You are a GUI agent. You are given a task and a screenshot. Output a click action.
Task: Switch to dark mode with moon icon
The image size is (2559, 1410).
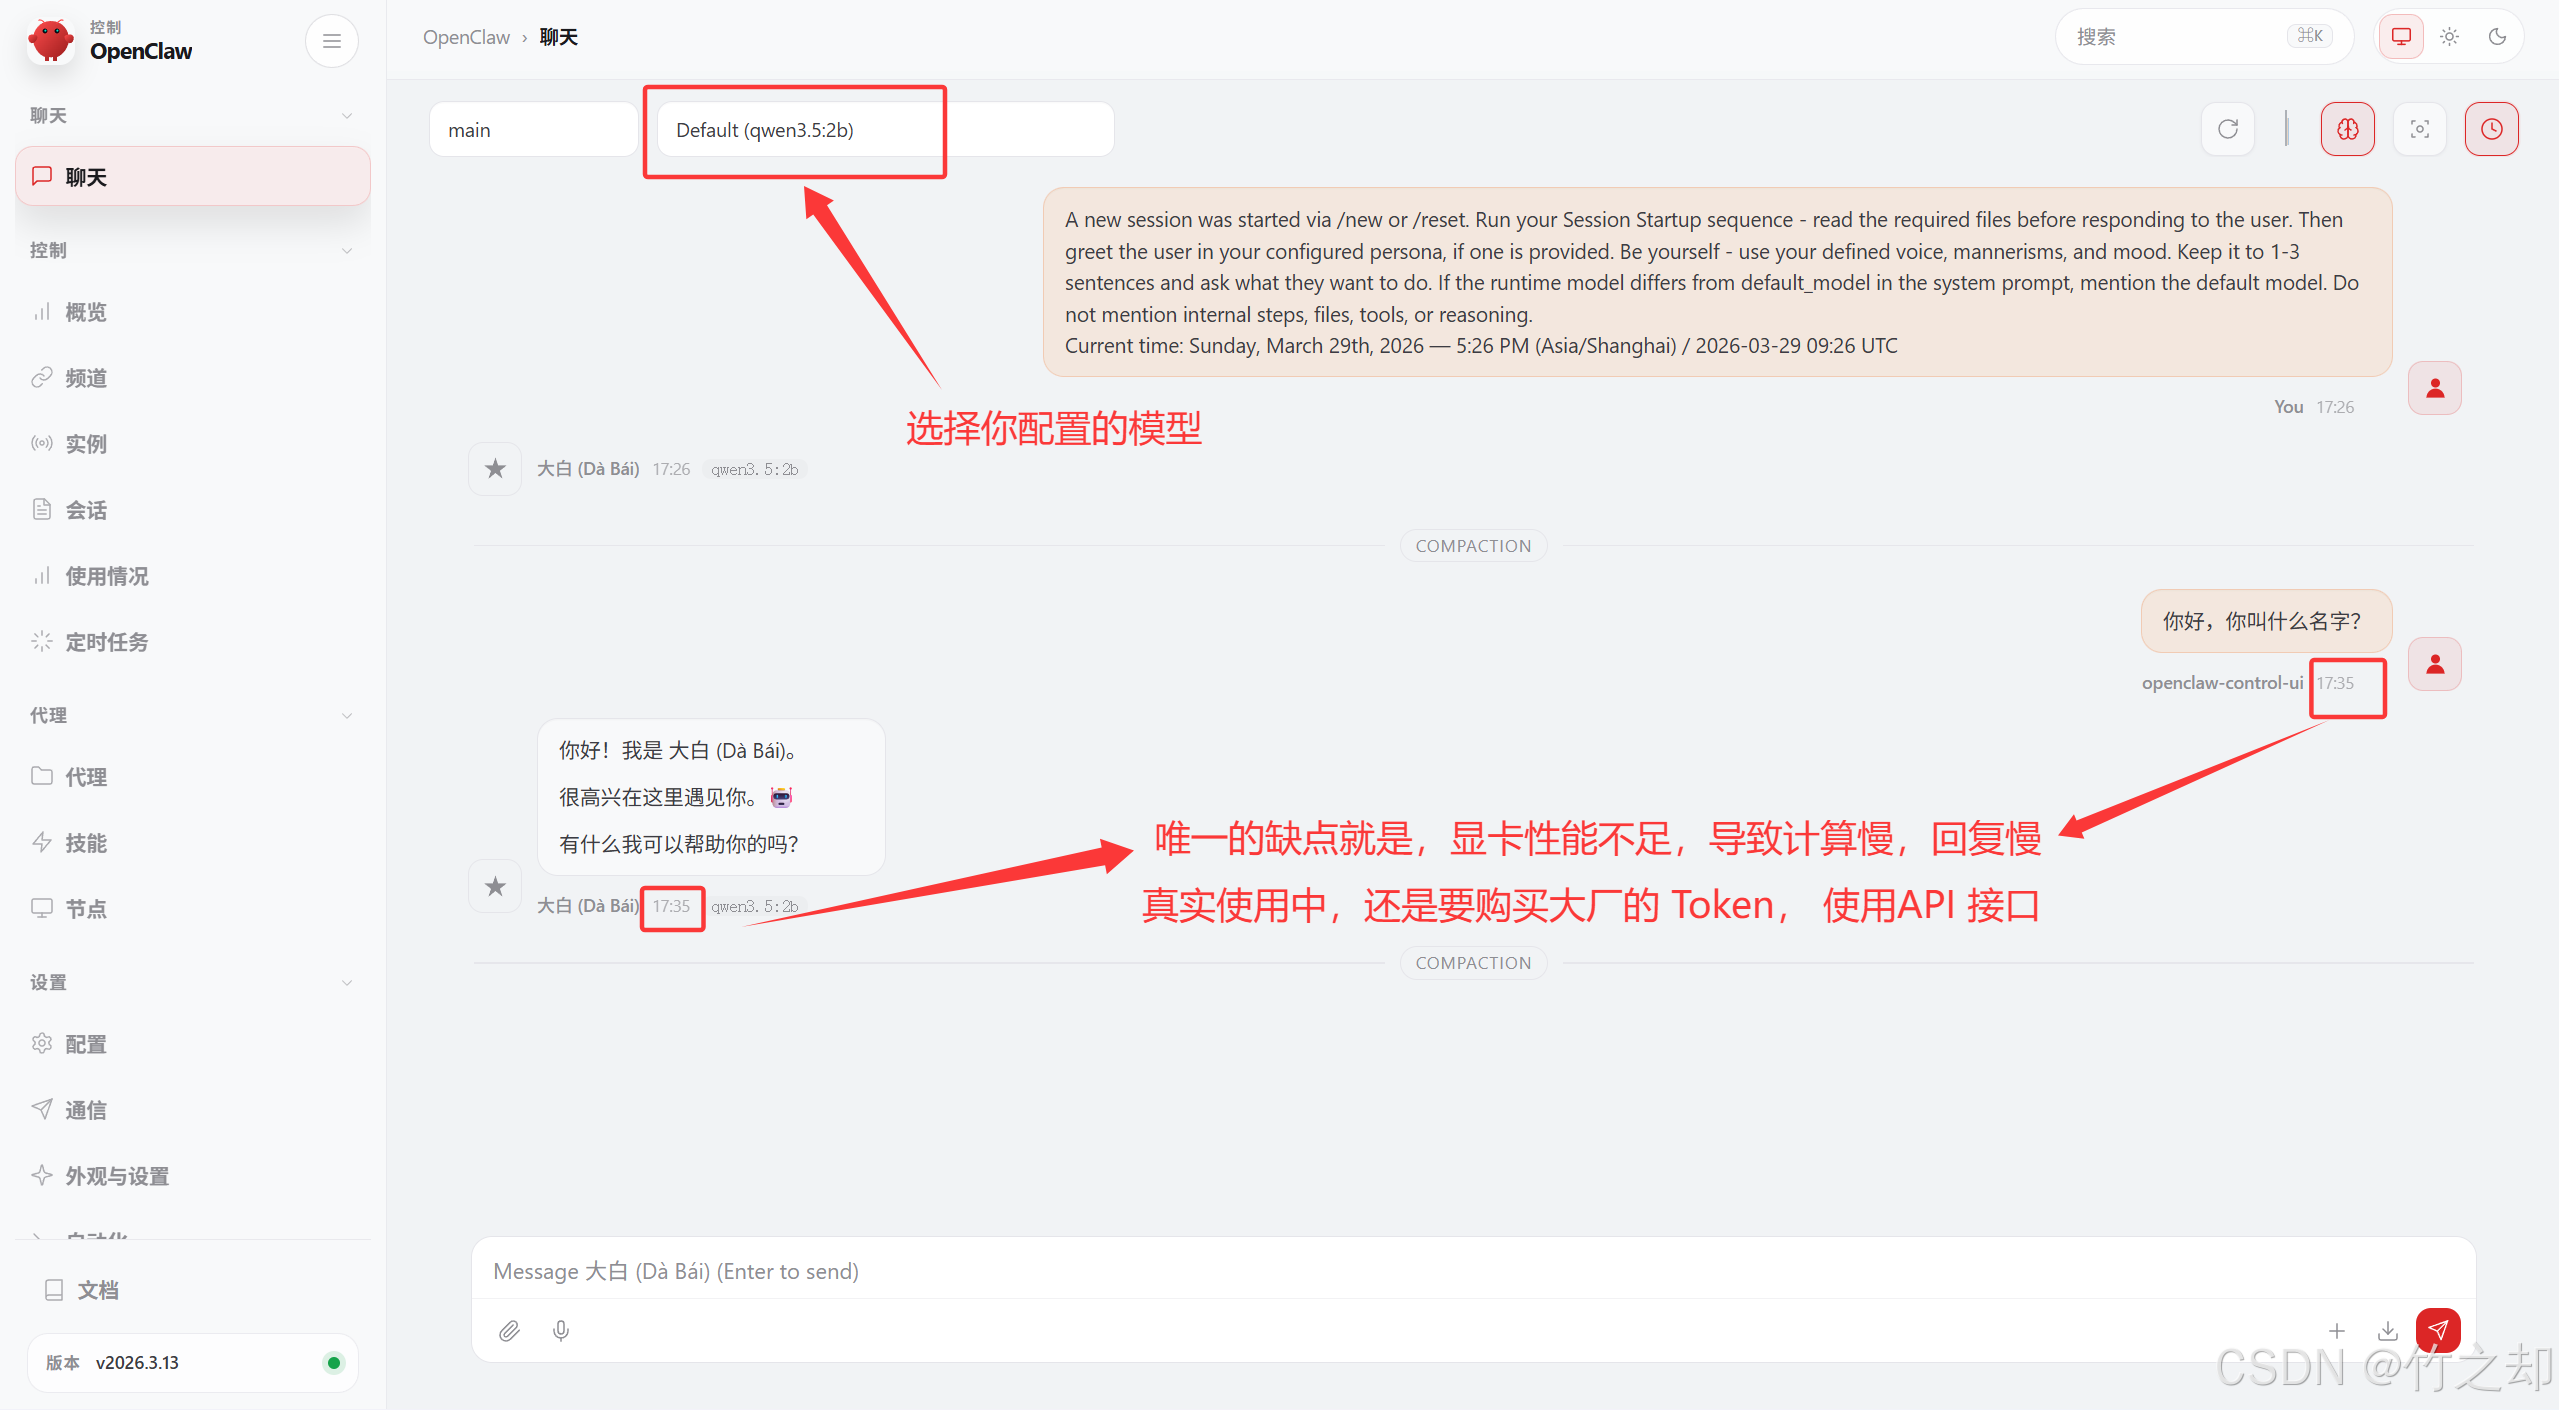tap(2497, 36)
